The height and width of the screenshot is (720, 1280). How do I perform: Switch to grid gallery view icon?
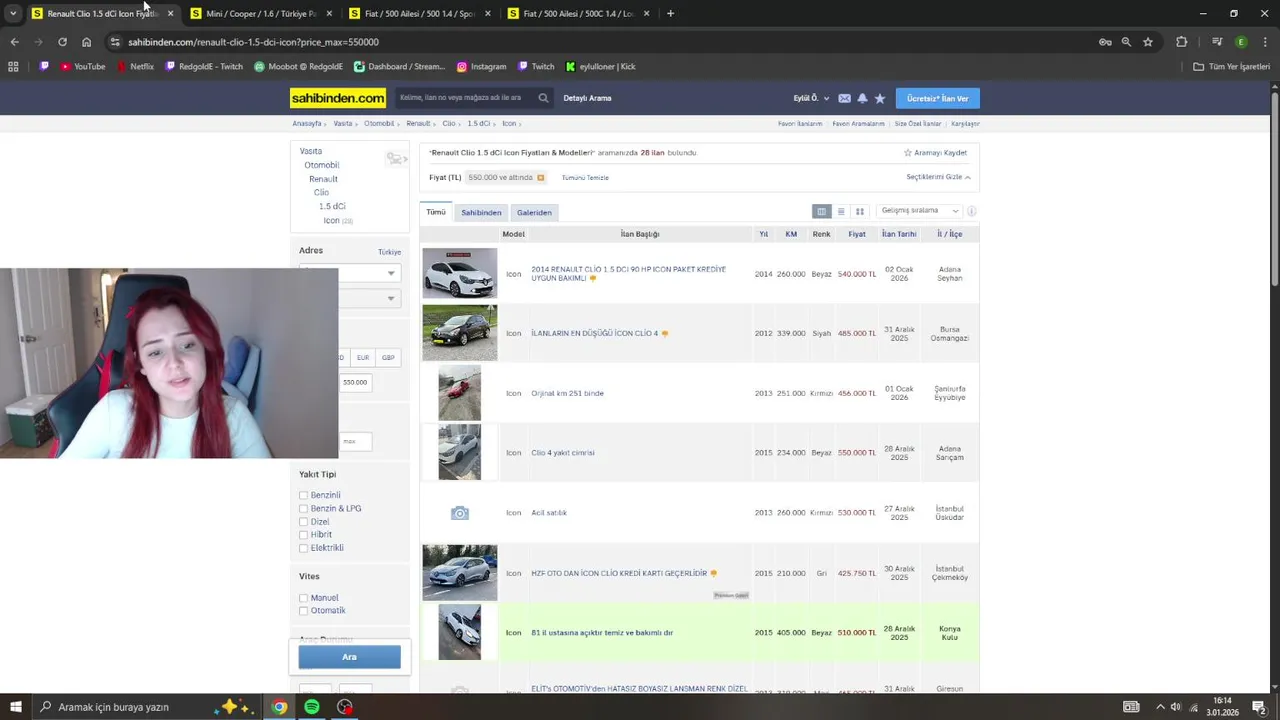click(859, 211)
